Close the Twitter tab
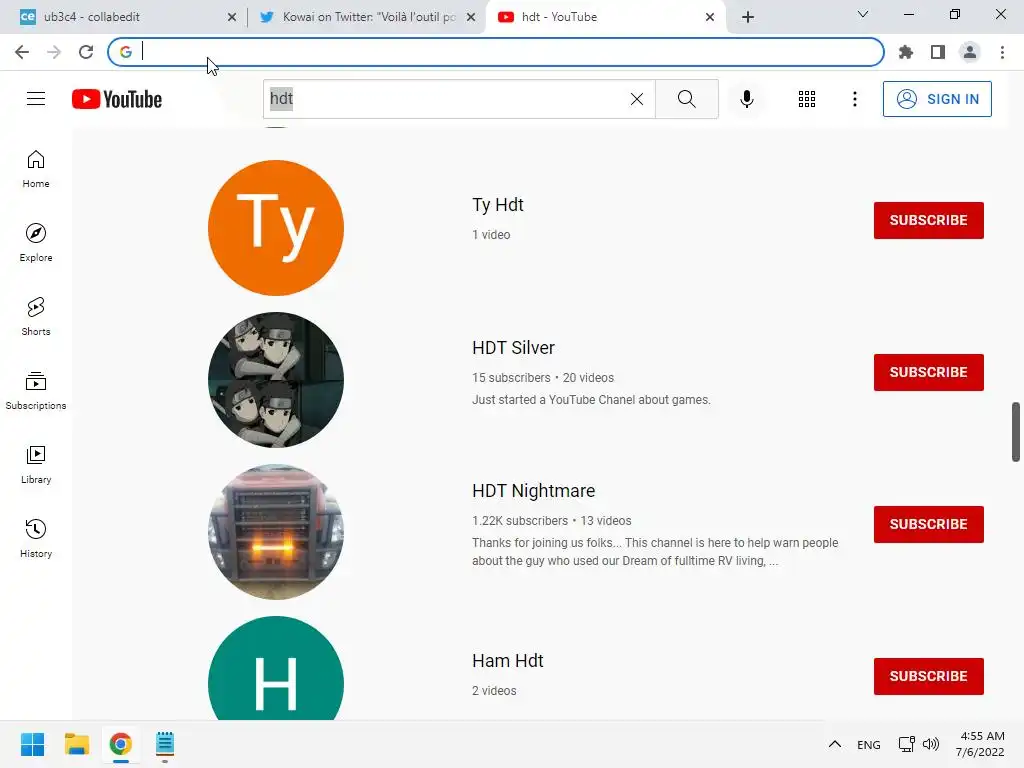 coord(471,18)
